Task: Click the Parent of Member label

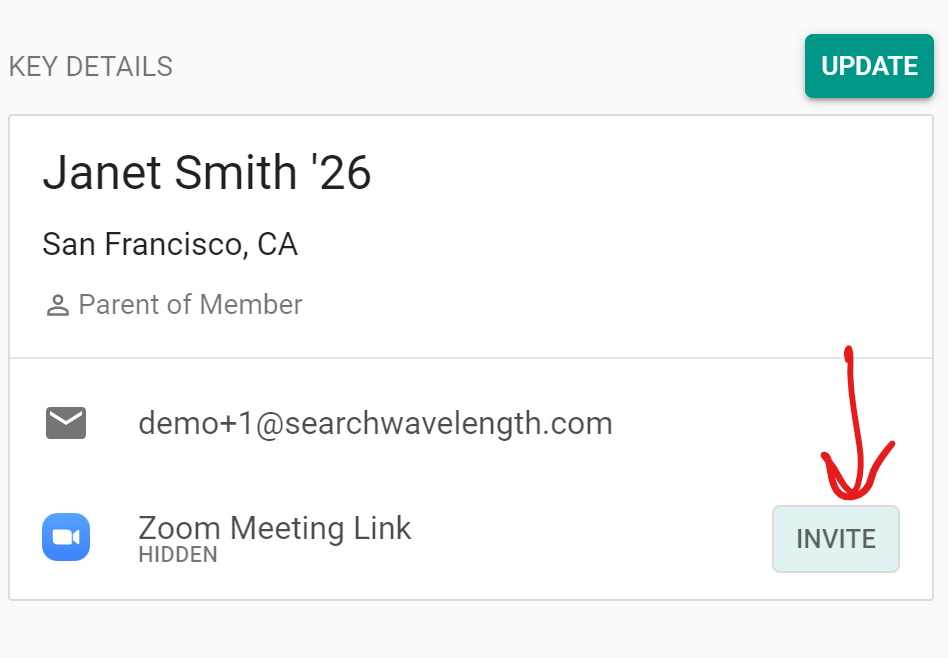Action: [190, 305]
